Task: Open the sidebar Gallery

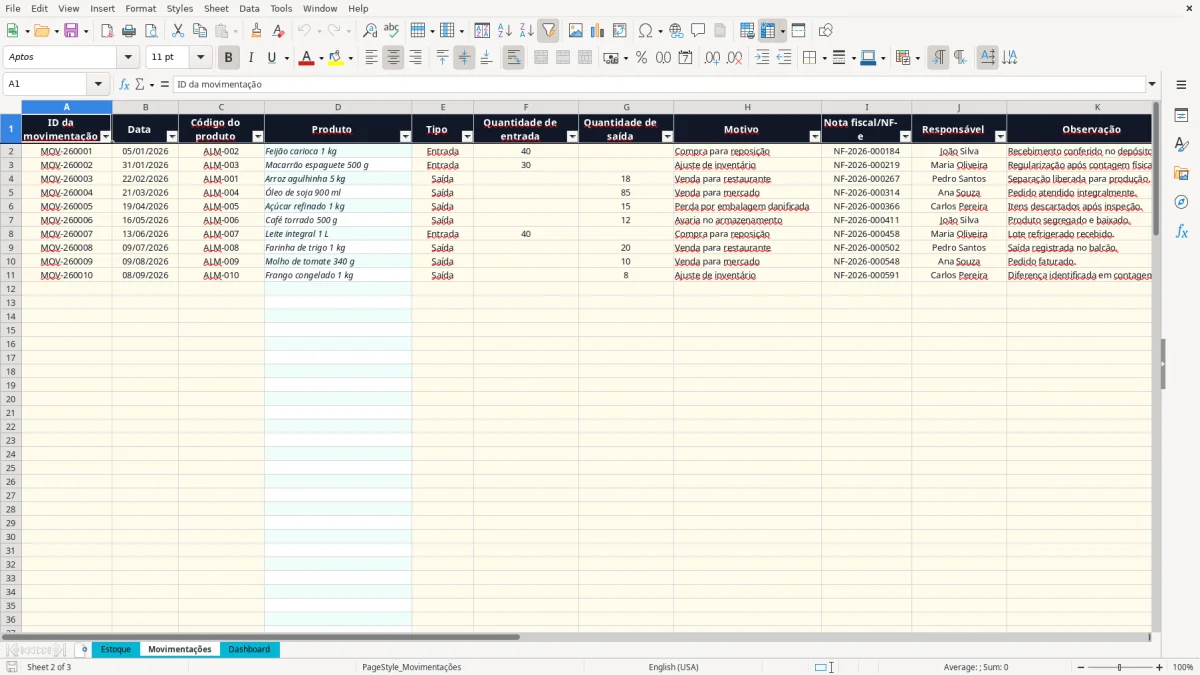Action: [1181, 173]
